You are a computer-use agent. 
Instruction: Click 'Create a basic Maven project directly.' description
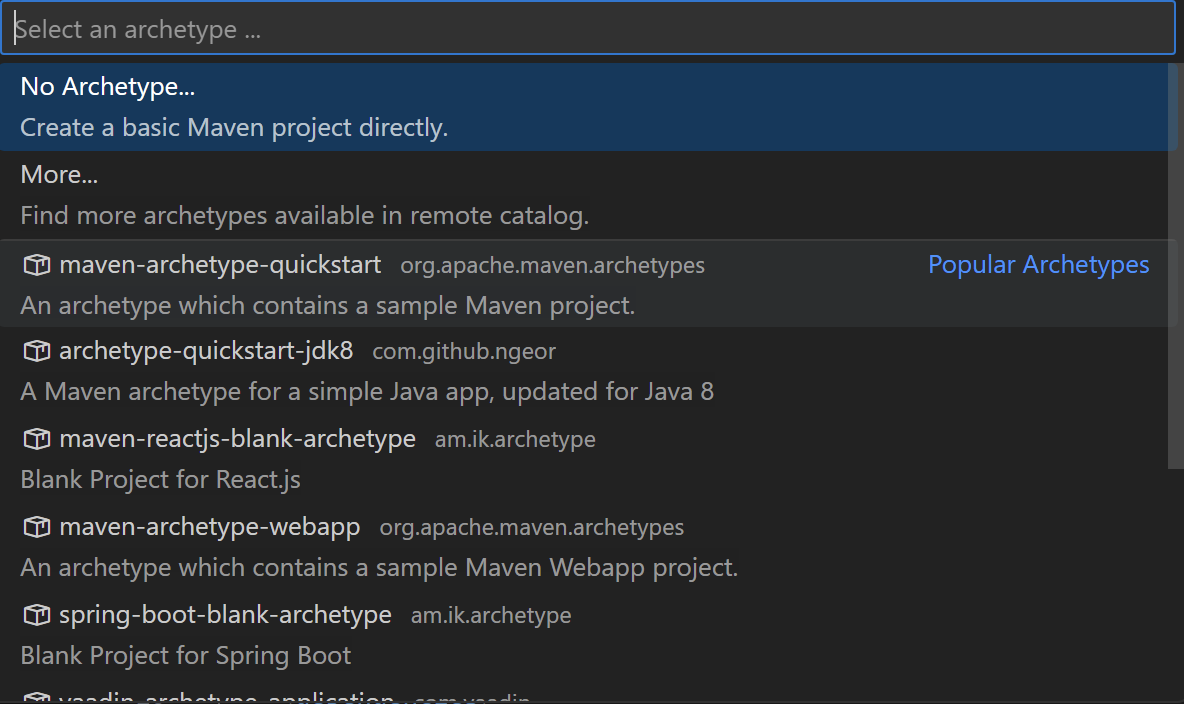[234, 128]
